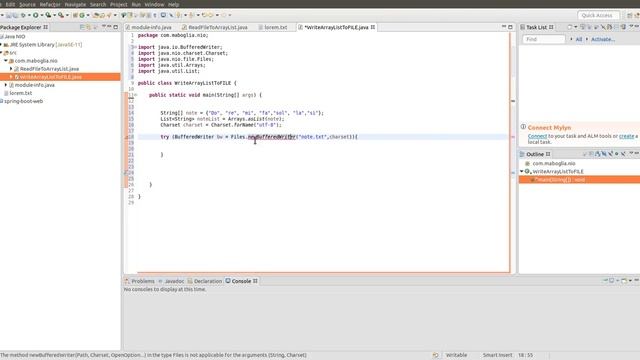Click the Debug bug toolbar icon
The width and height of the screenshot is (640, 360).
coord(23,15)
